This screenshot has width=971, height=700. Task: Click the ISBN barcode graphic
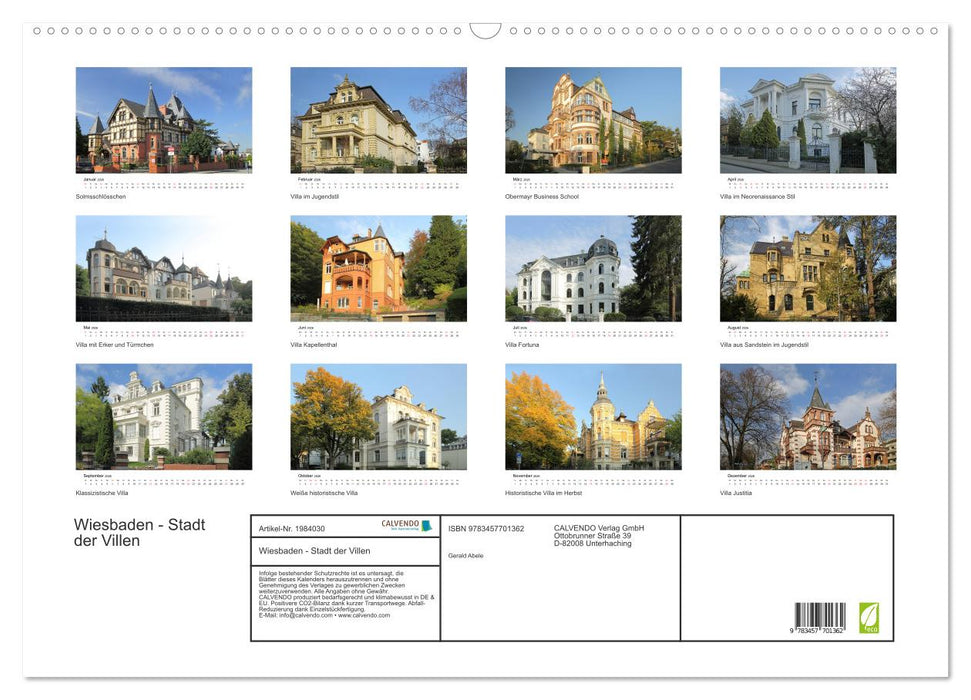[822, 615]
